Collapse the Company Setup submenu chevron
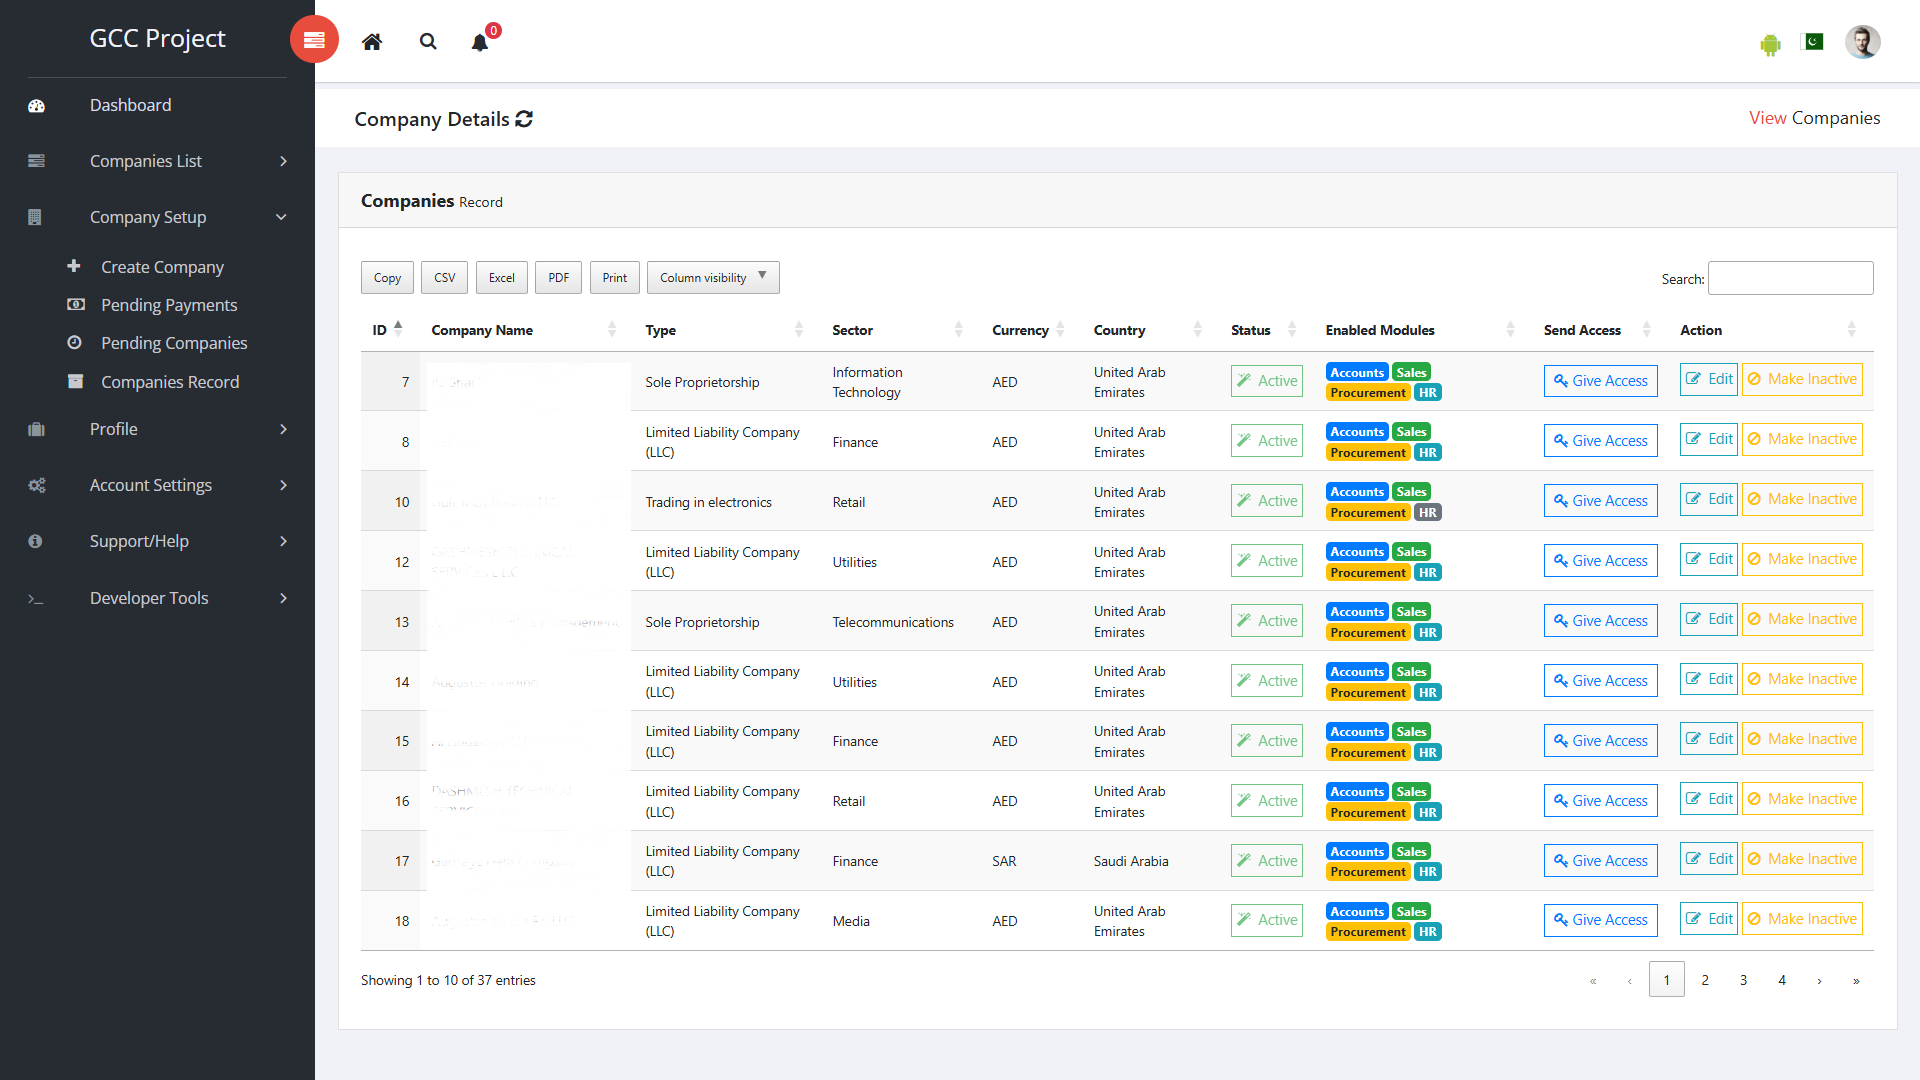Image resolution: width=1920 pixels, height=1080 pixels. tap(282, 217)
